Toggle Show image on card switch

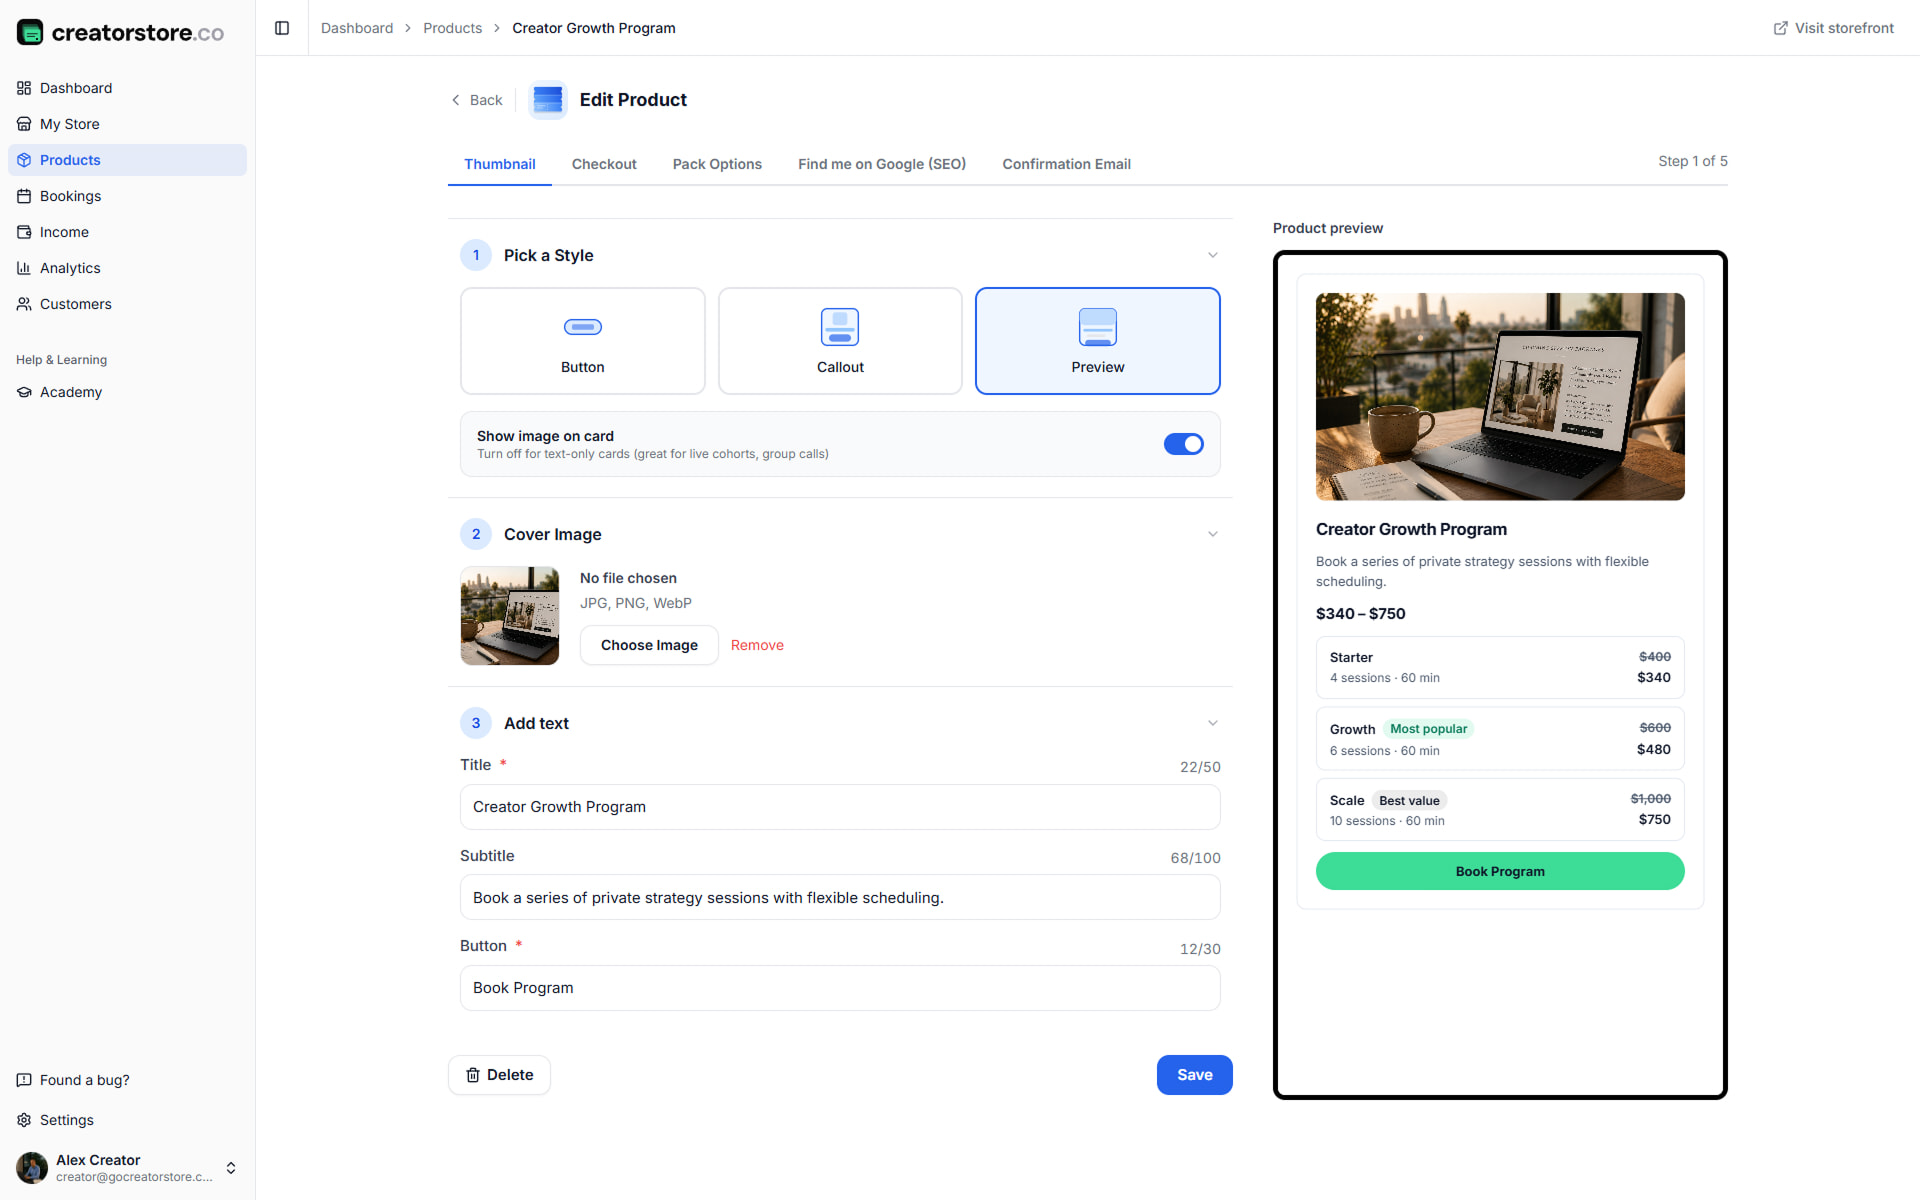click(x=1184, y=444)
